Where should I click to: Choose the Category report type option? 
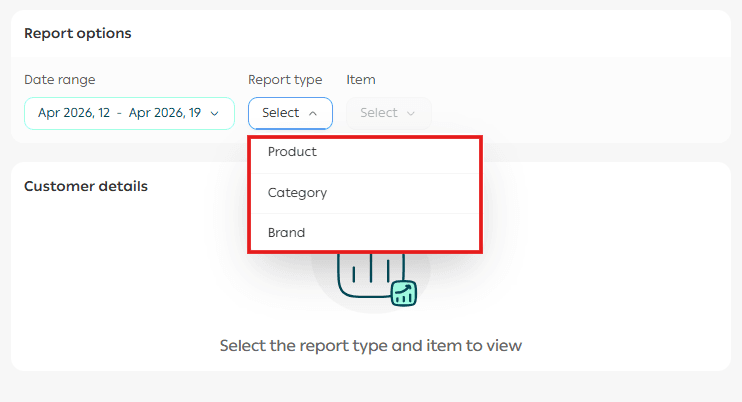297,192
